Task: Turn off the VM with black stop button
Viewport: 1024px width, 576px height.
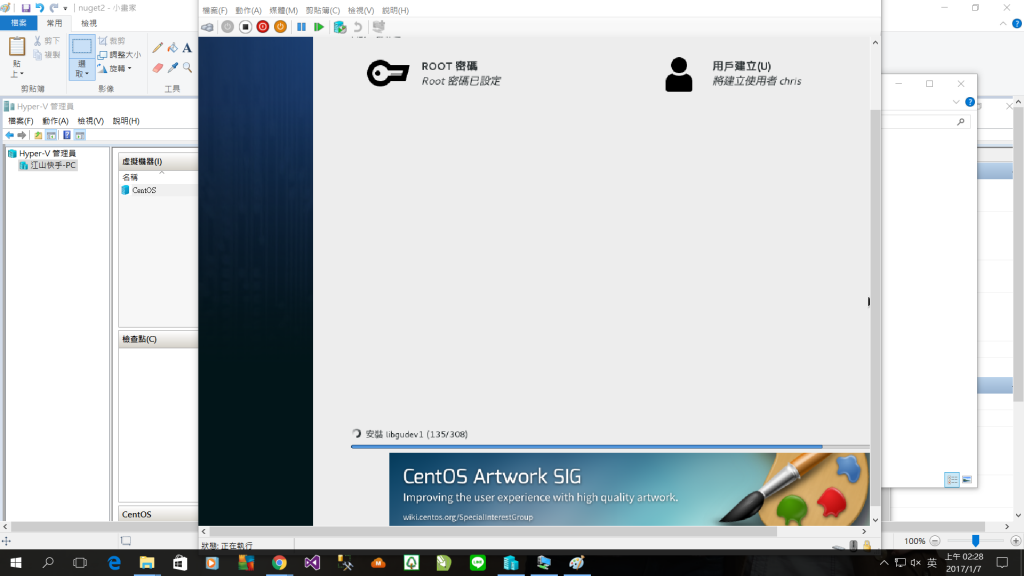Action: (x=245, y=27)
